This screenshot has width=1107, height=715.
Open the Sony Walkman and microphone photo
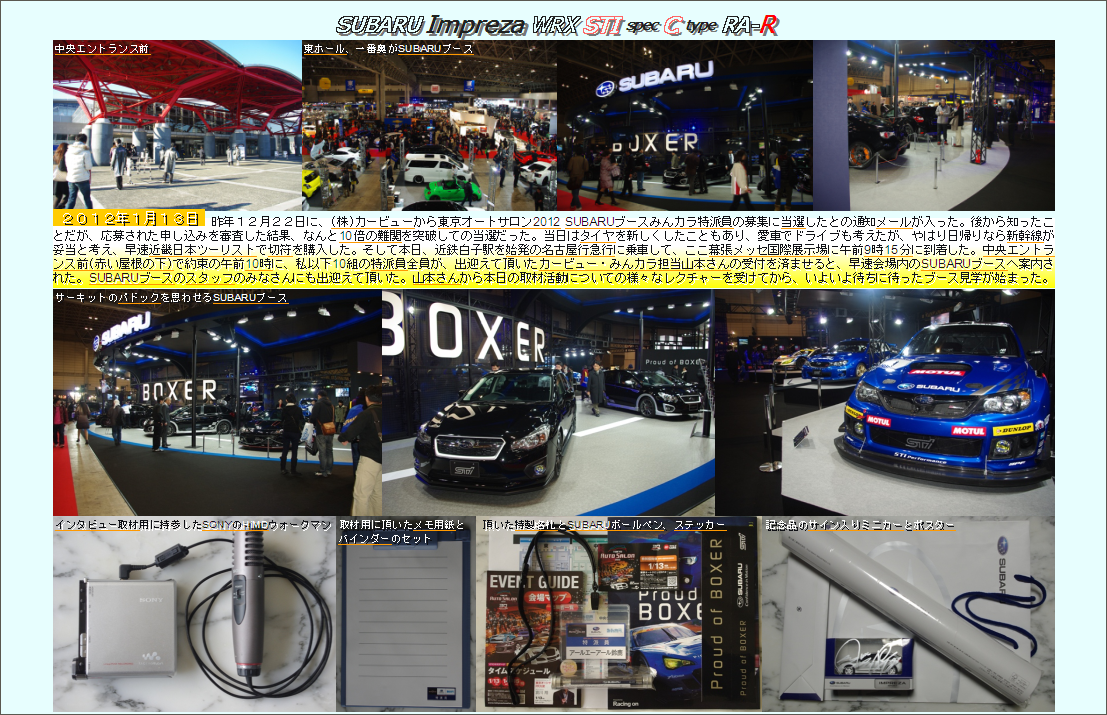(194, 620)
